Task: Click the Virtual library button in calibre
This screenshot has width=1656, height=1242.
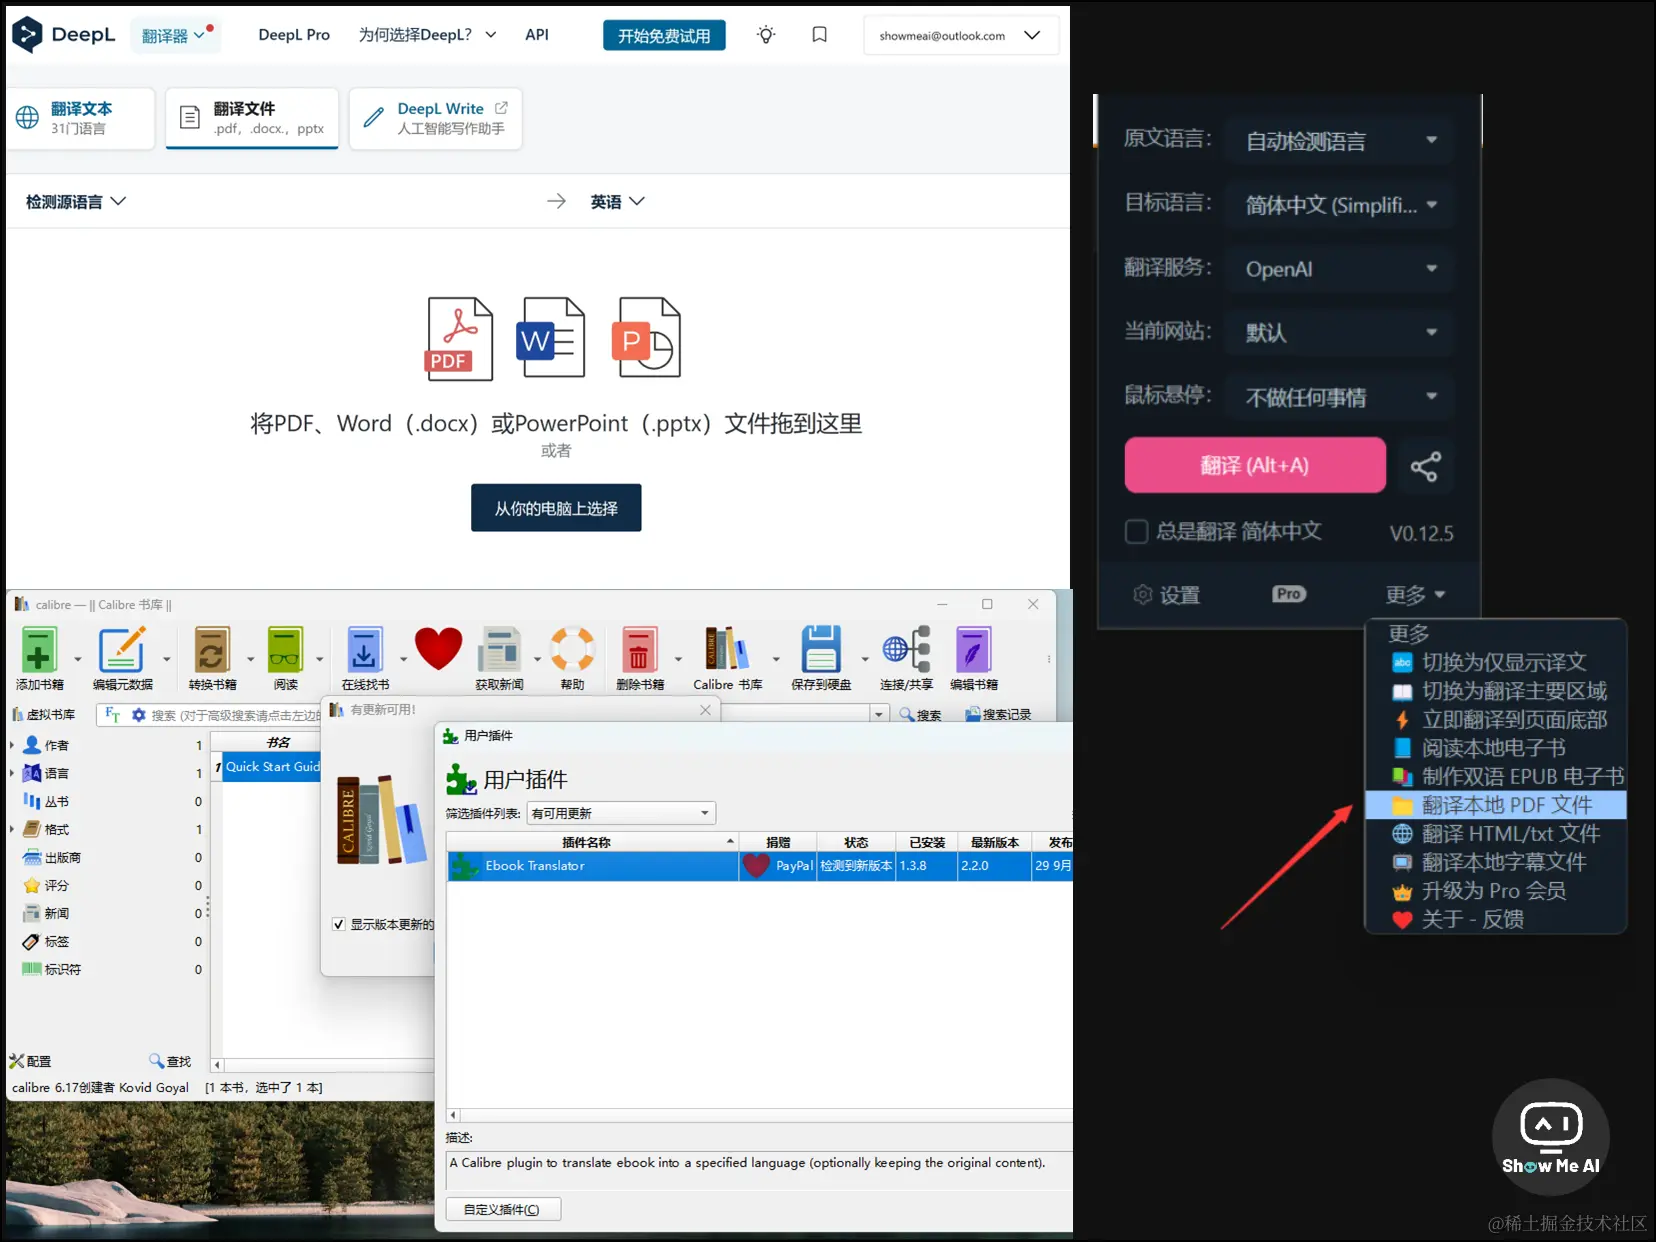Action: [44, 715]
